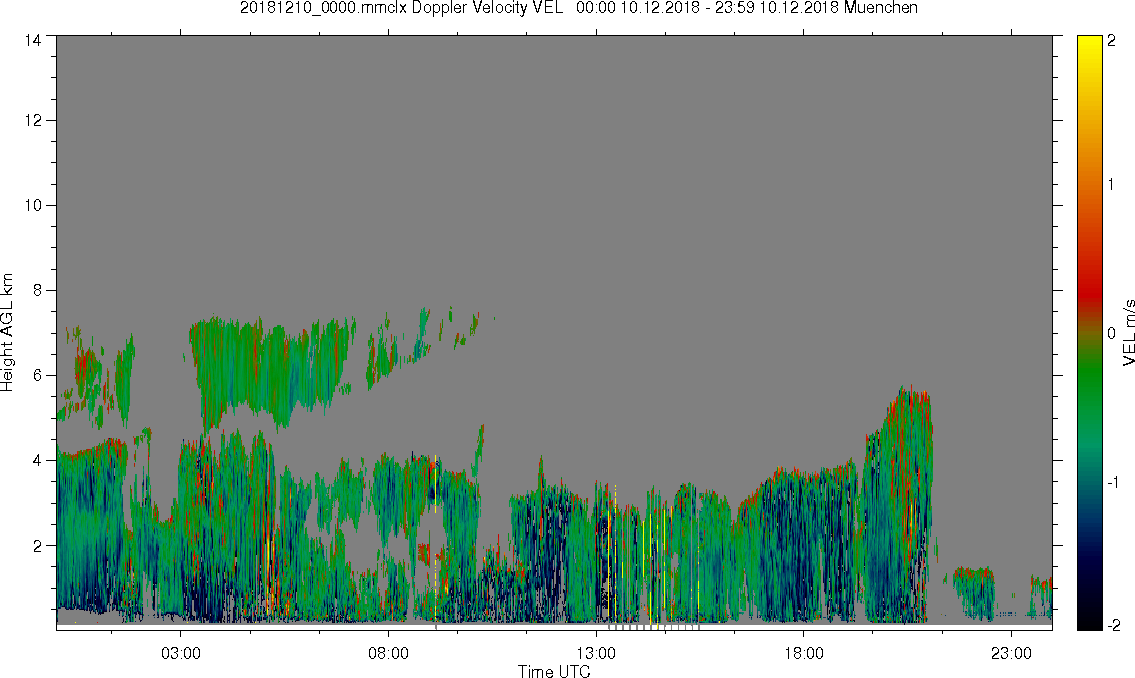Screen dimensions: 1135x678
Task: Click the 'VEL m/s' colorbar label
Action: click(x=1128, y=332)
